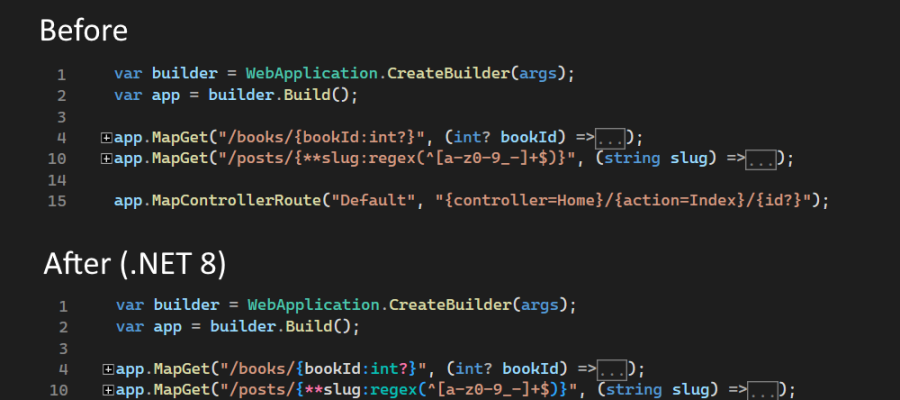Click 'builder.Build()' in Before code
Image resolution: width=900 pixels, height=400 pixels.
pyautogui.click(x=278, y=95)
